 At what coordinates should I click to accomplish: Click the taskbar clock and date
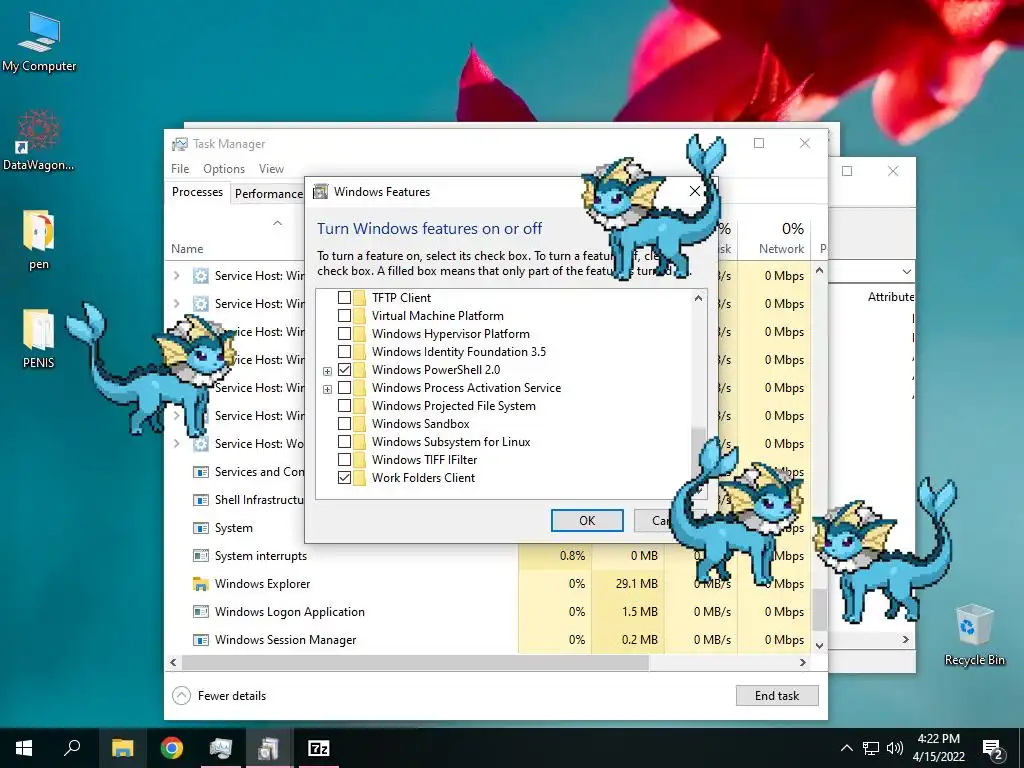(938, 748)
